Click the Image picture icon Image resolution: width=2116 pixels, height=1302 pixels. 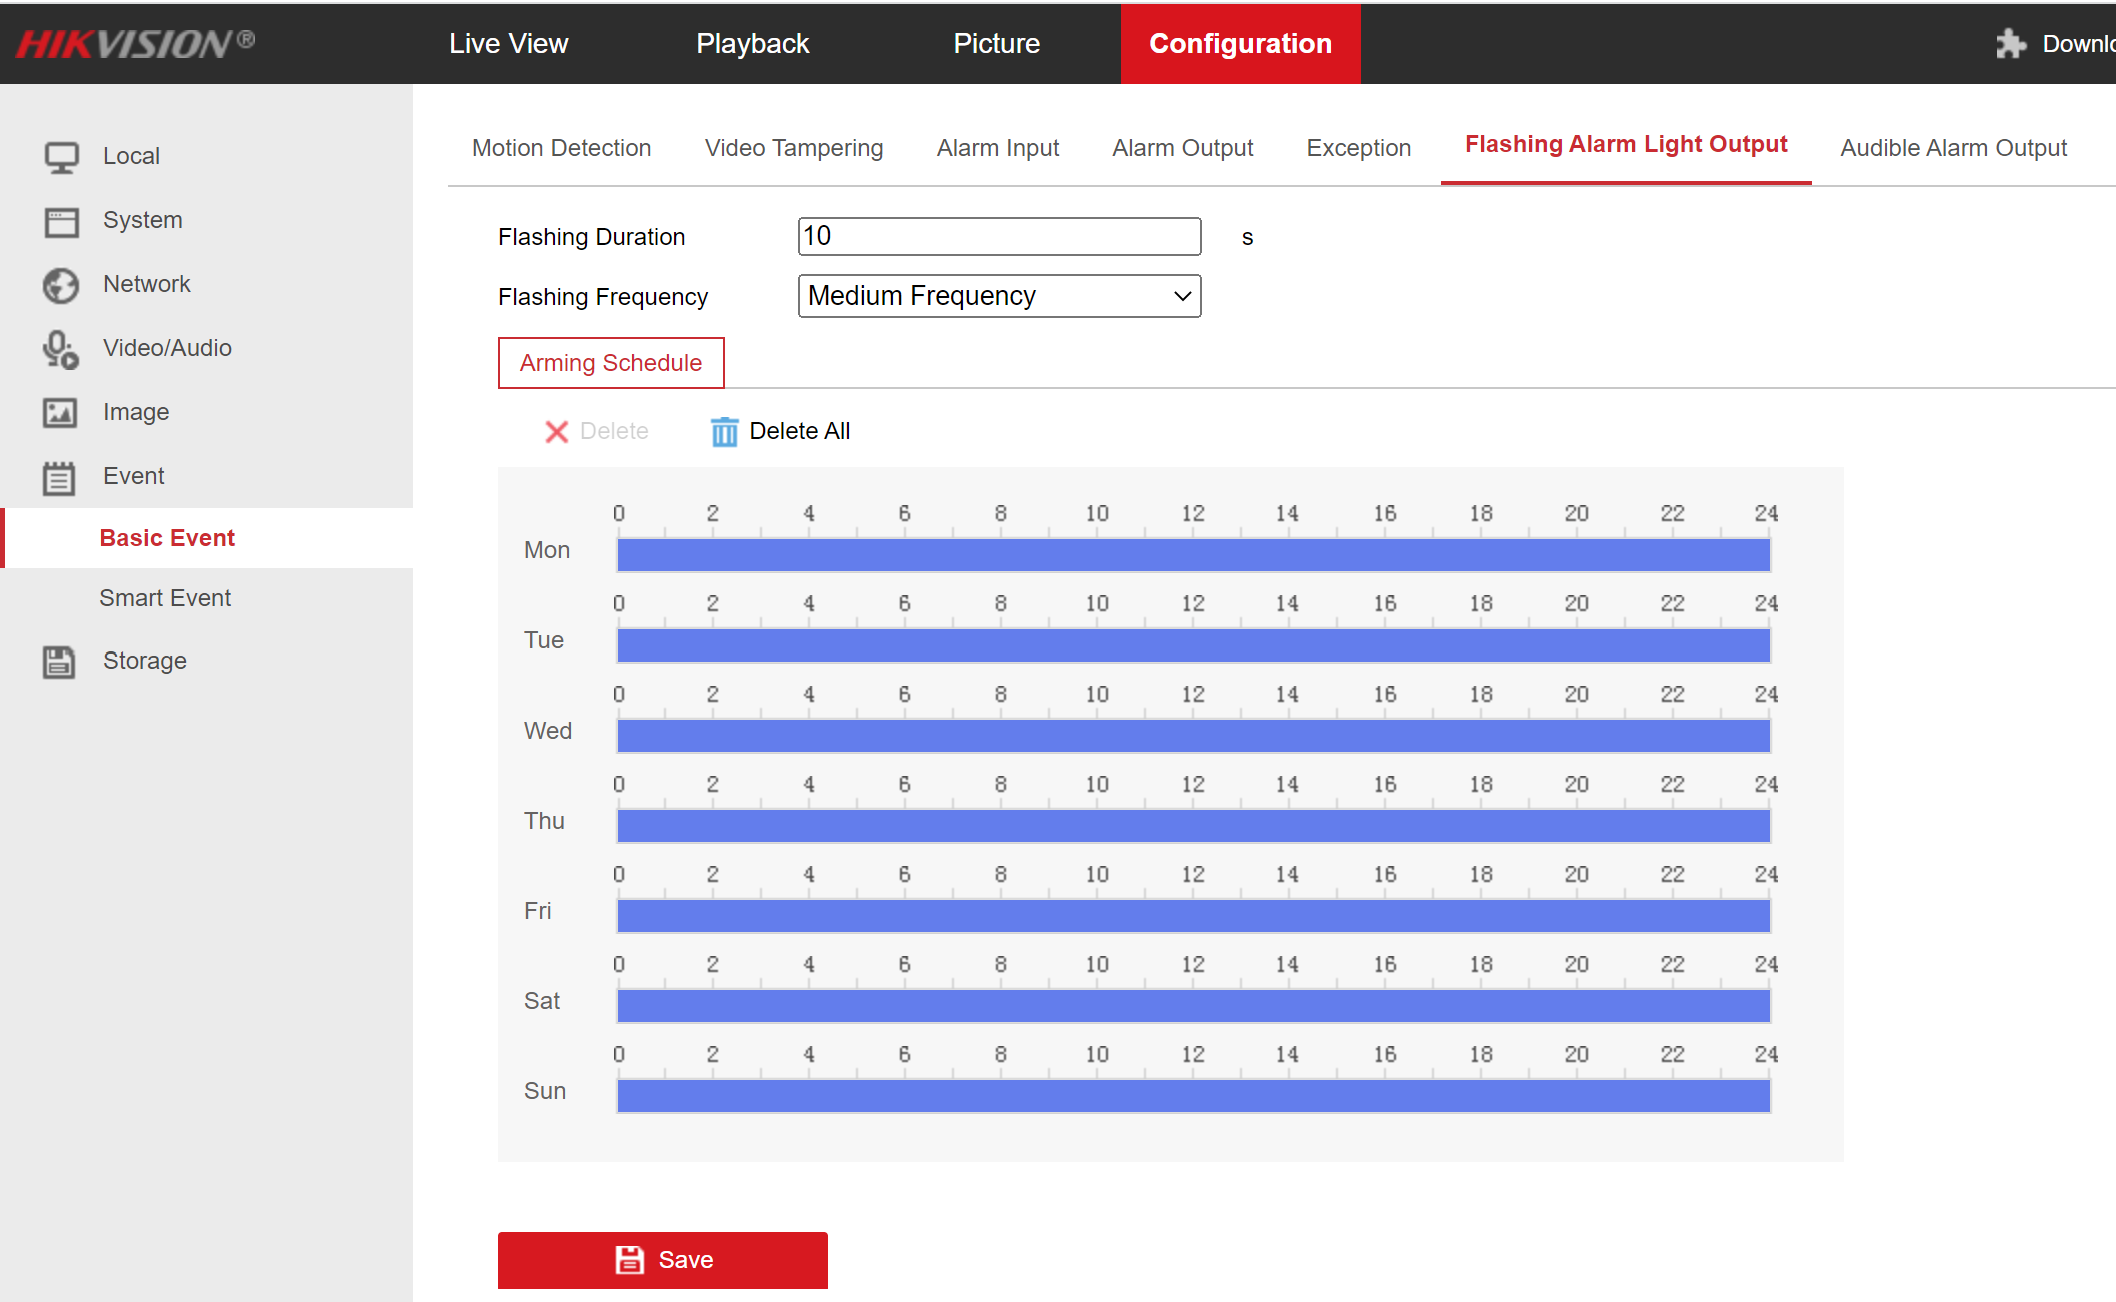60,412
